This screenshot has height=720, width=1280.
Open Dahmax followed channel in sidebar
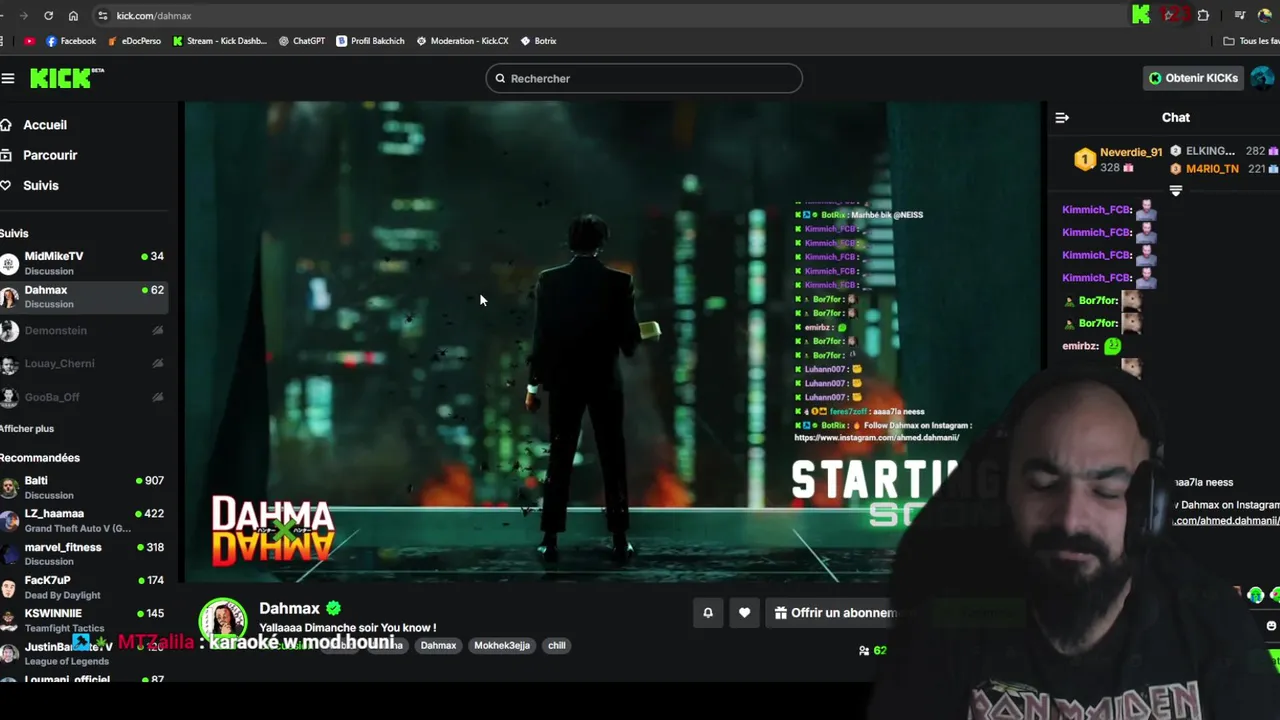coord(84,297)
